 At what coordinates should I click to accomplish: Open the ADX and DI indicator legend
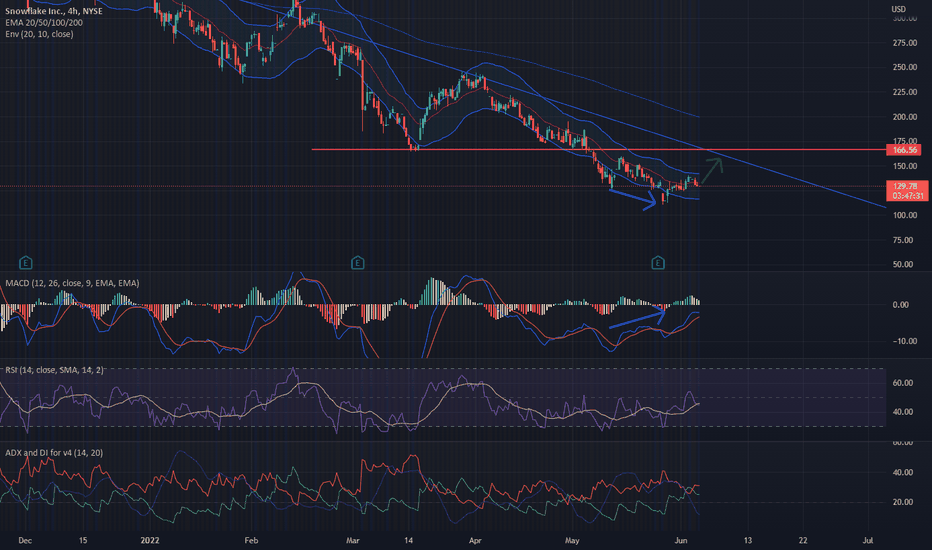pyautogui.click(x=54, y=452)
